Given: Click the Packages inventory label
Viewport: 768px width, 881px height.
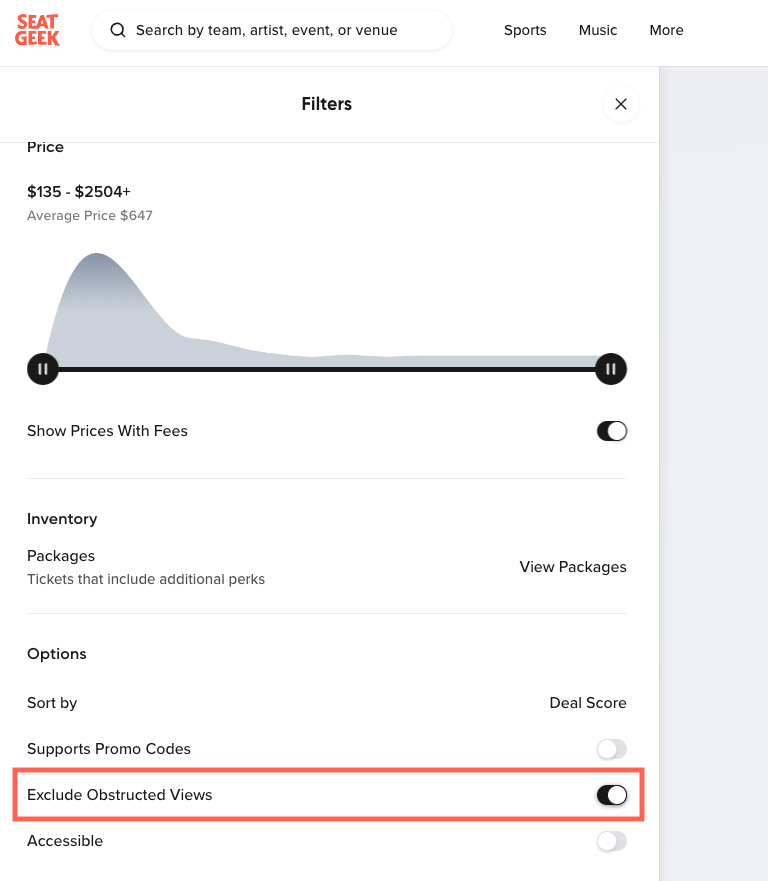Looking at the screenshot, I should (x=61, y=556).
